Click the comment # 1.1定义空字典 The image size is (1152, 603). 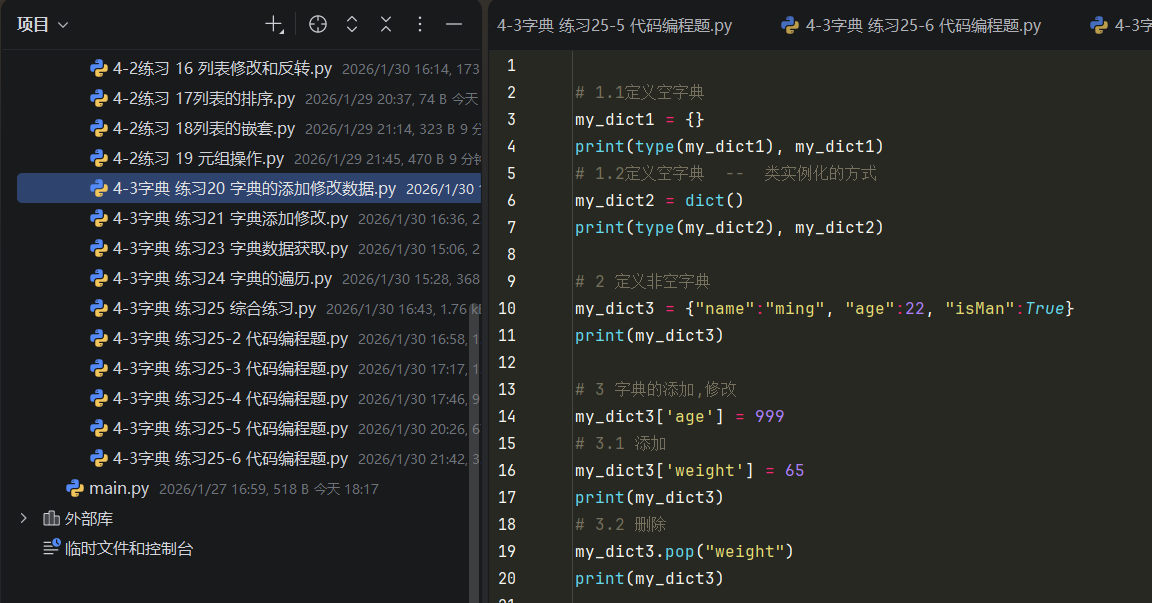click(x=639, y=93)
